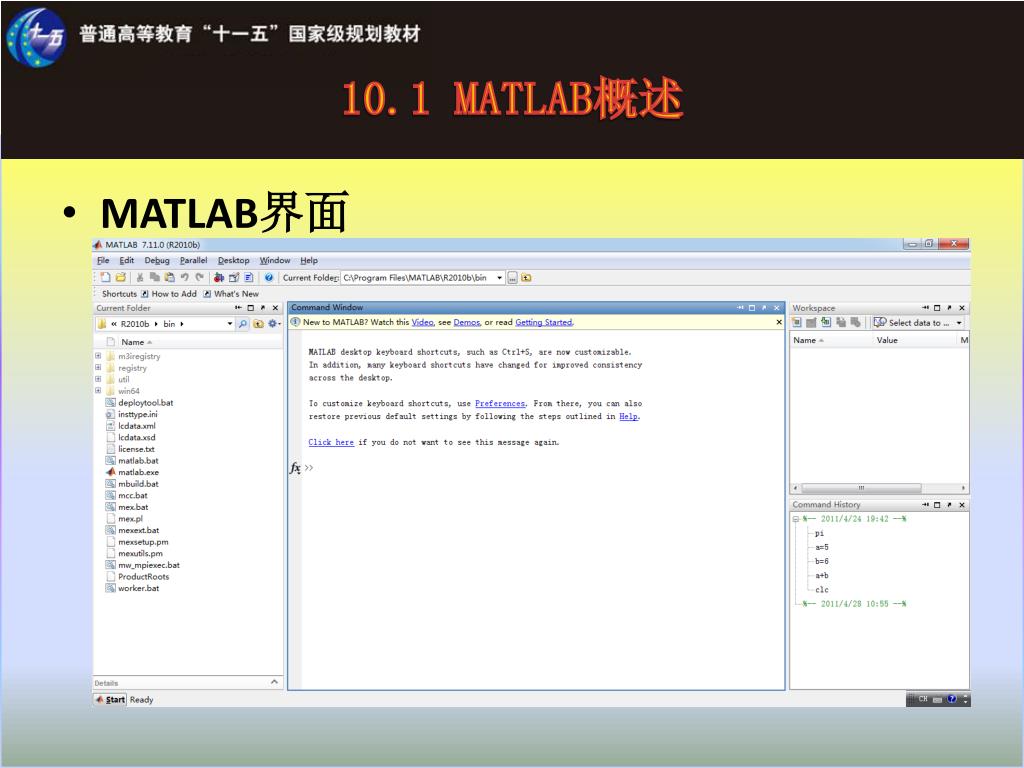The image size is (1024, 768).
Task: Expand the util folder
Action: (x=98, y=379)
